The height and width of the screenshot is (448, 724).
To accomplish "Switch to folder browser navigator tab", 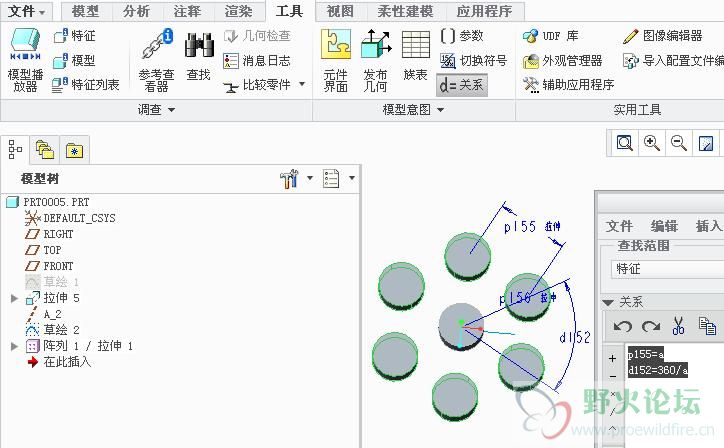I will [x=45, y=150].
